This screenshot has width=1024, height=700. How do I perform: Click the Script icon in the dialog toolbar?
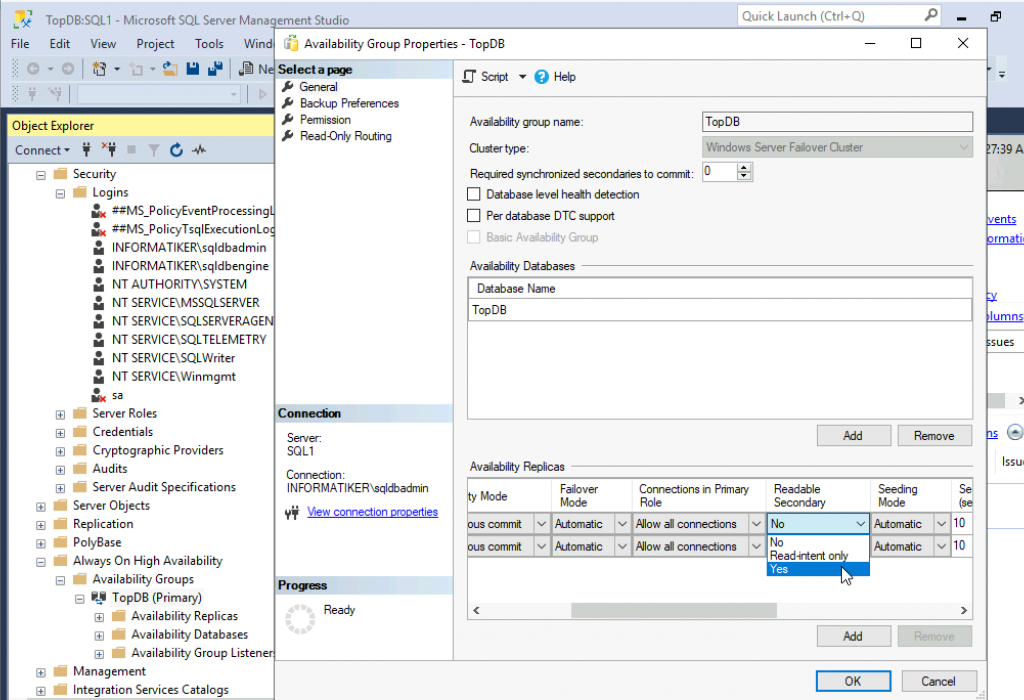[469, 77]
